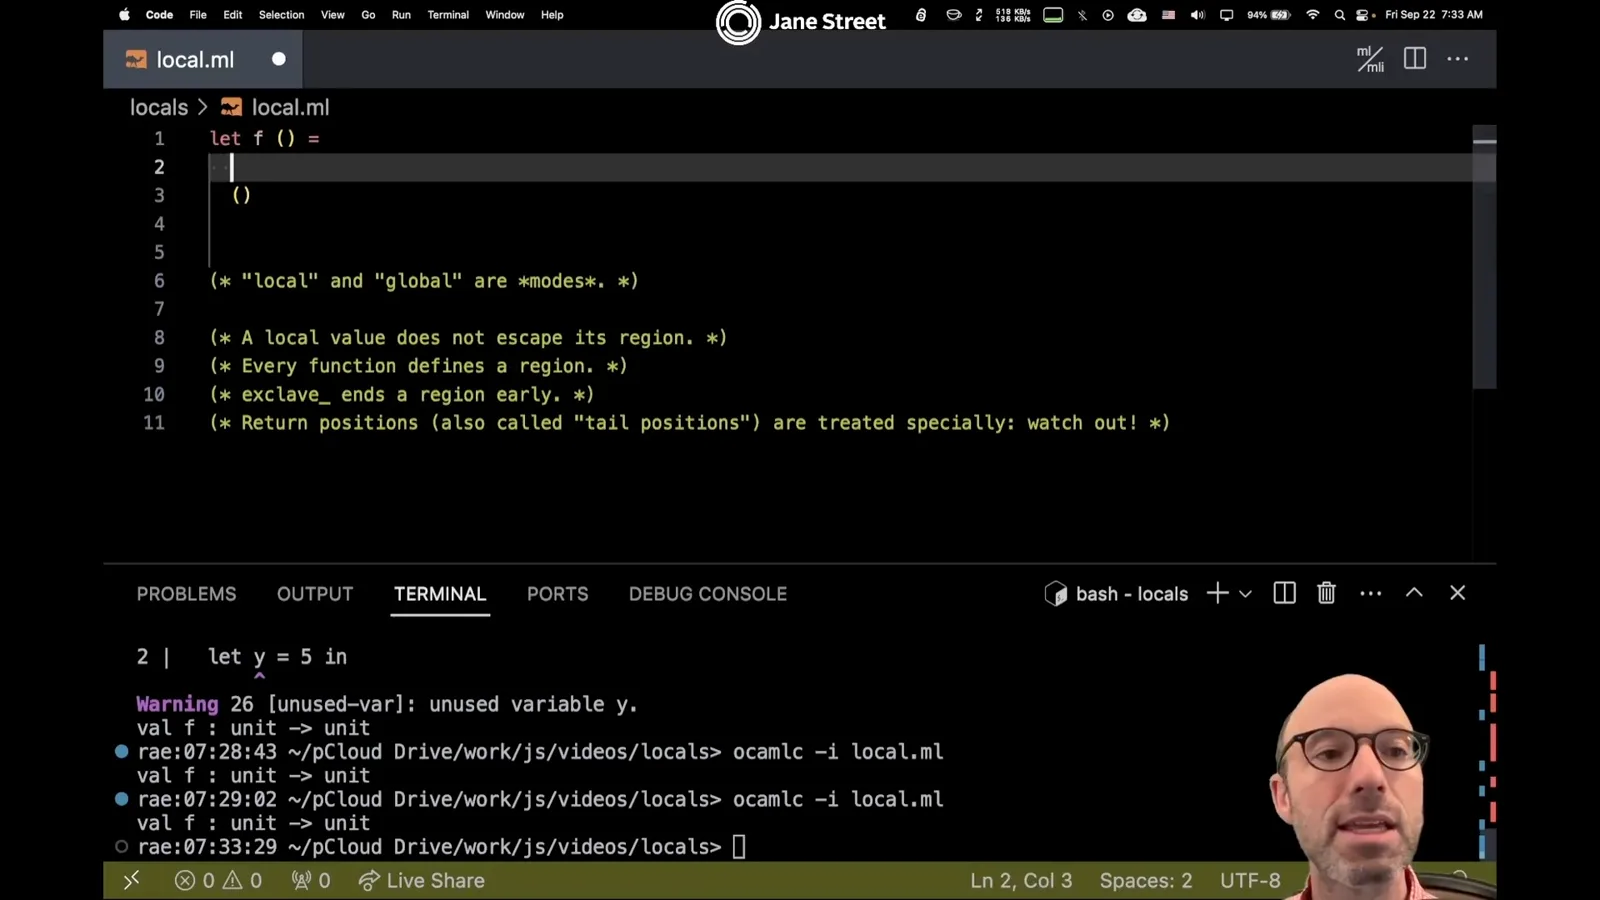Open forwarded ports indicator in status bar
This screenshot has height=900, width=1600.
[311, 880]
